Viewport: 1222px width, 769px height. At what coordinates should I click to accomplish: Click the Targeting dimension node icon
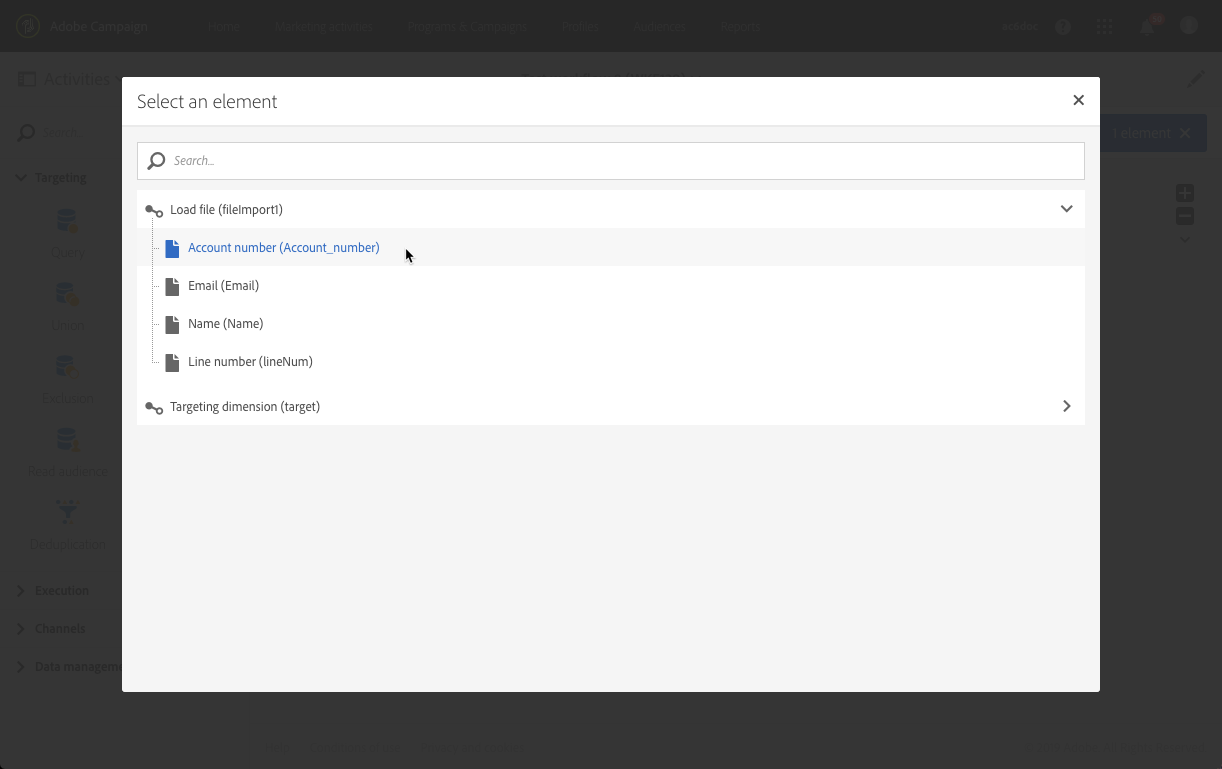tap(154, 408)
